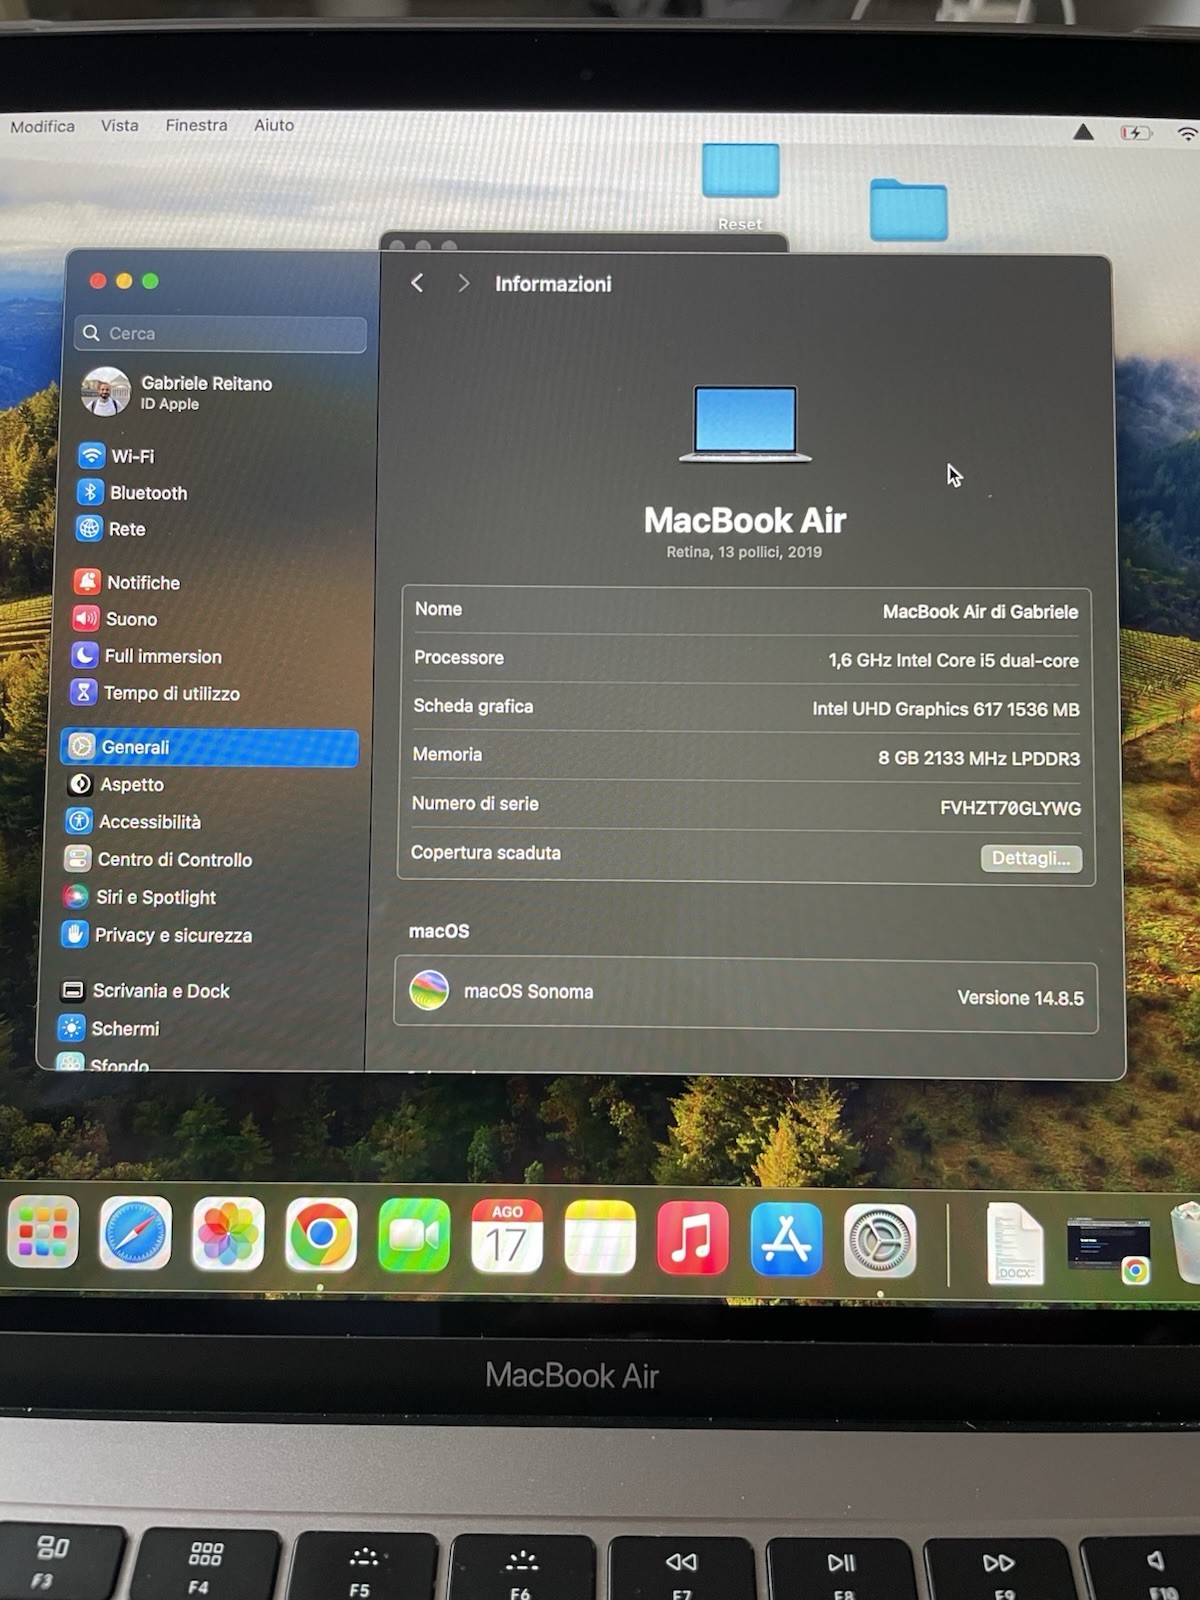
Task: Open the Aiuto menu
Action: 274,125
